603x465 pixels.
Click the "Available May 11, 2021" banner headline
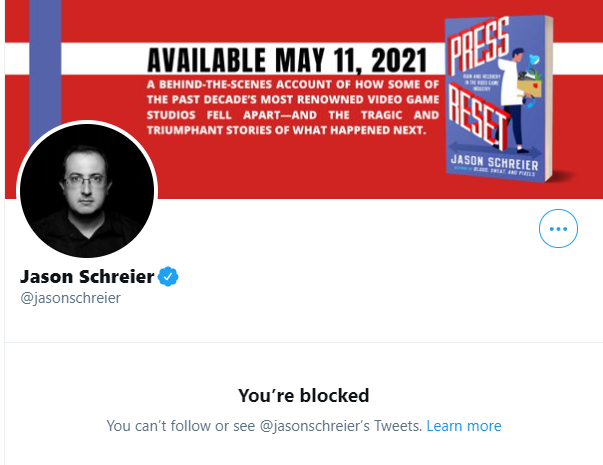click(290, 54)
